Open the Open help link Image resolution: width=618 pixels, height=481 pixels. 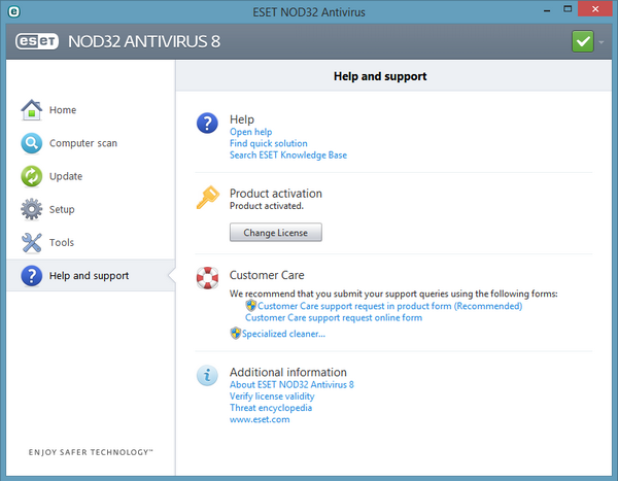251,132
